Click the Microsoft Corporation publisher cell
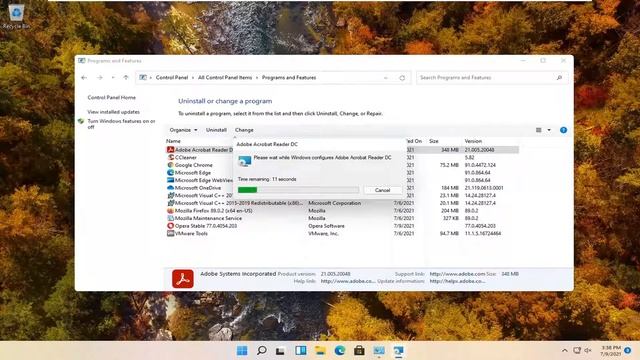Screen dimensions: 640x360 [334, 203]
